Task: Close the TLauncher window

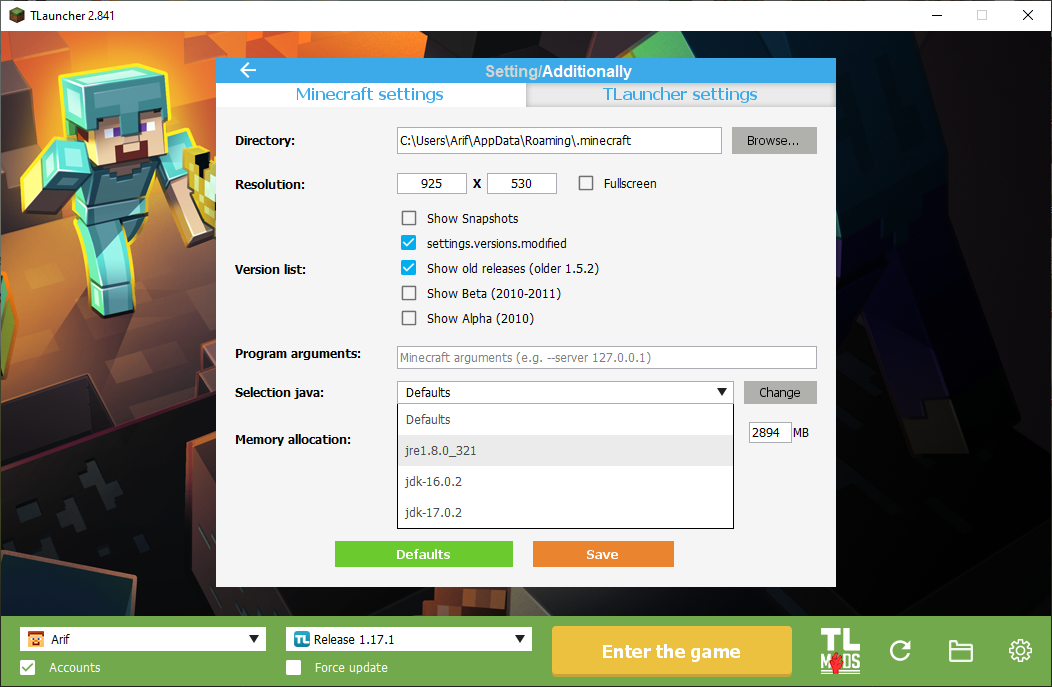Action: pyautogui.click(x=1027, y=15)
